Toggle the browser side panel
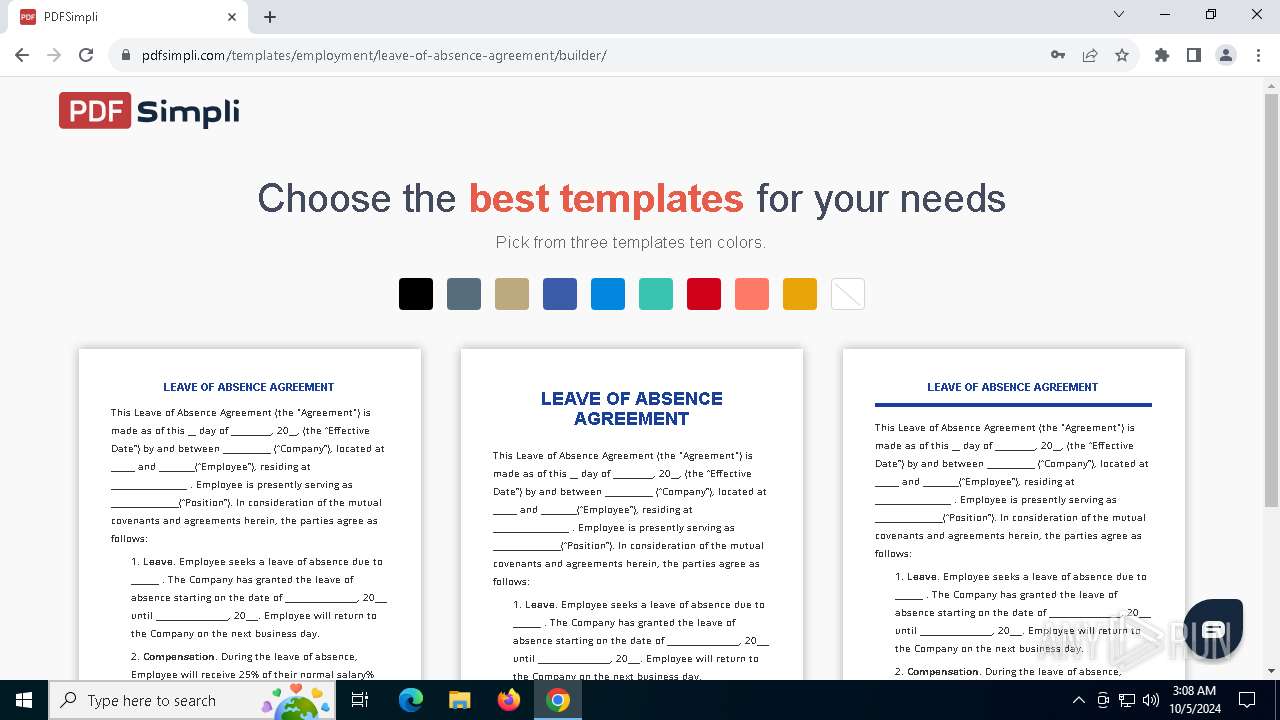Image resolution: width=1280 pixels, height=720 pixels. coord(1194,55)
